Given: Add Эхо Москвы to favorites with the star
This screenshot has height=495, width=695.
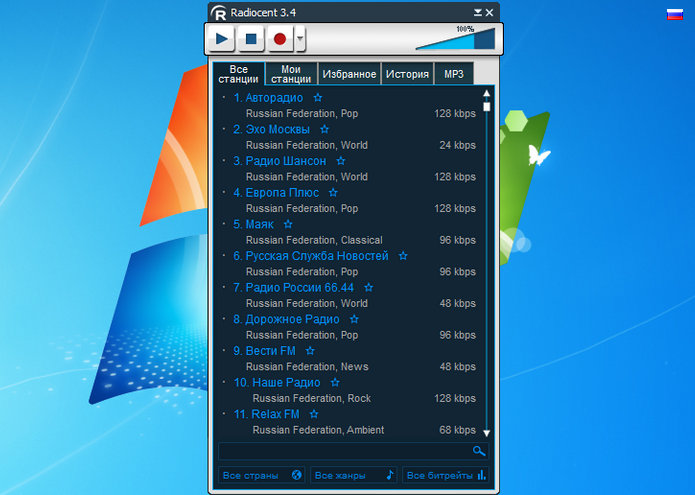Looking at the screenshot, I should pyautogui.click(x=324, y=129).
